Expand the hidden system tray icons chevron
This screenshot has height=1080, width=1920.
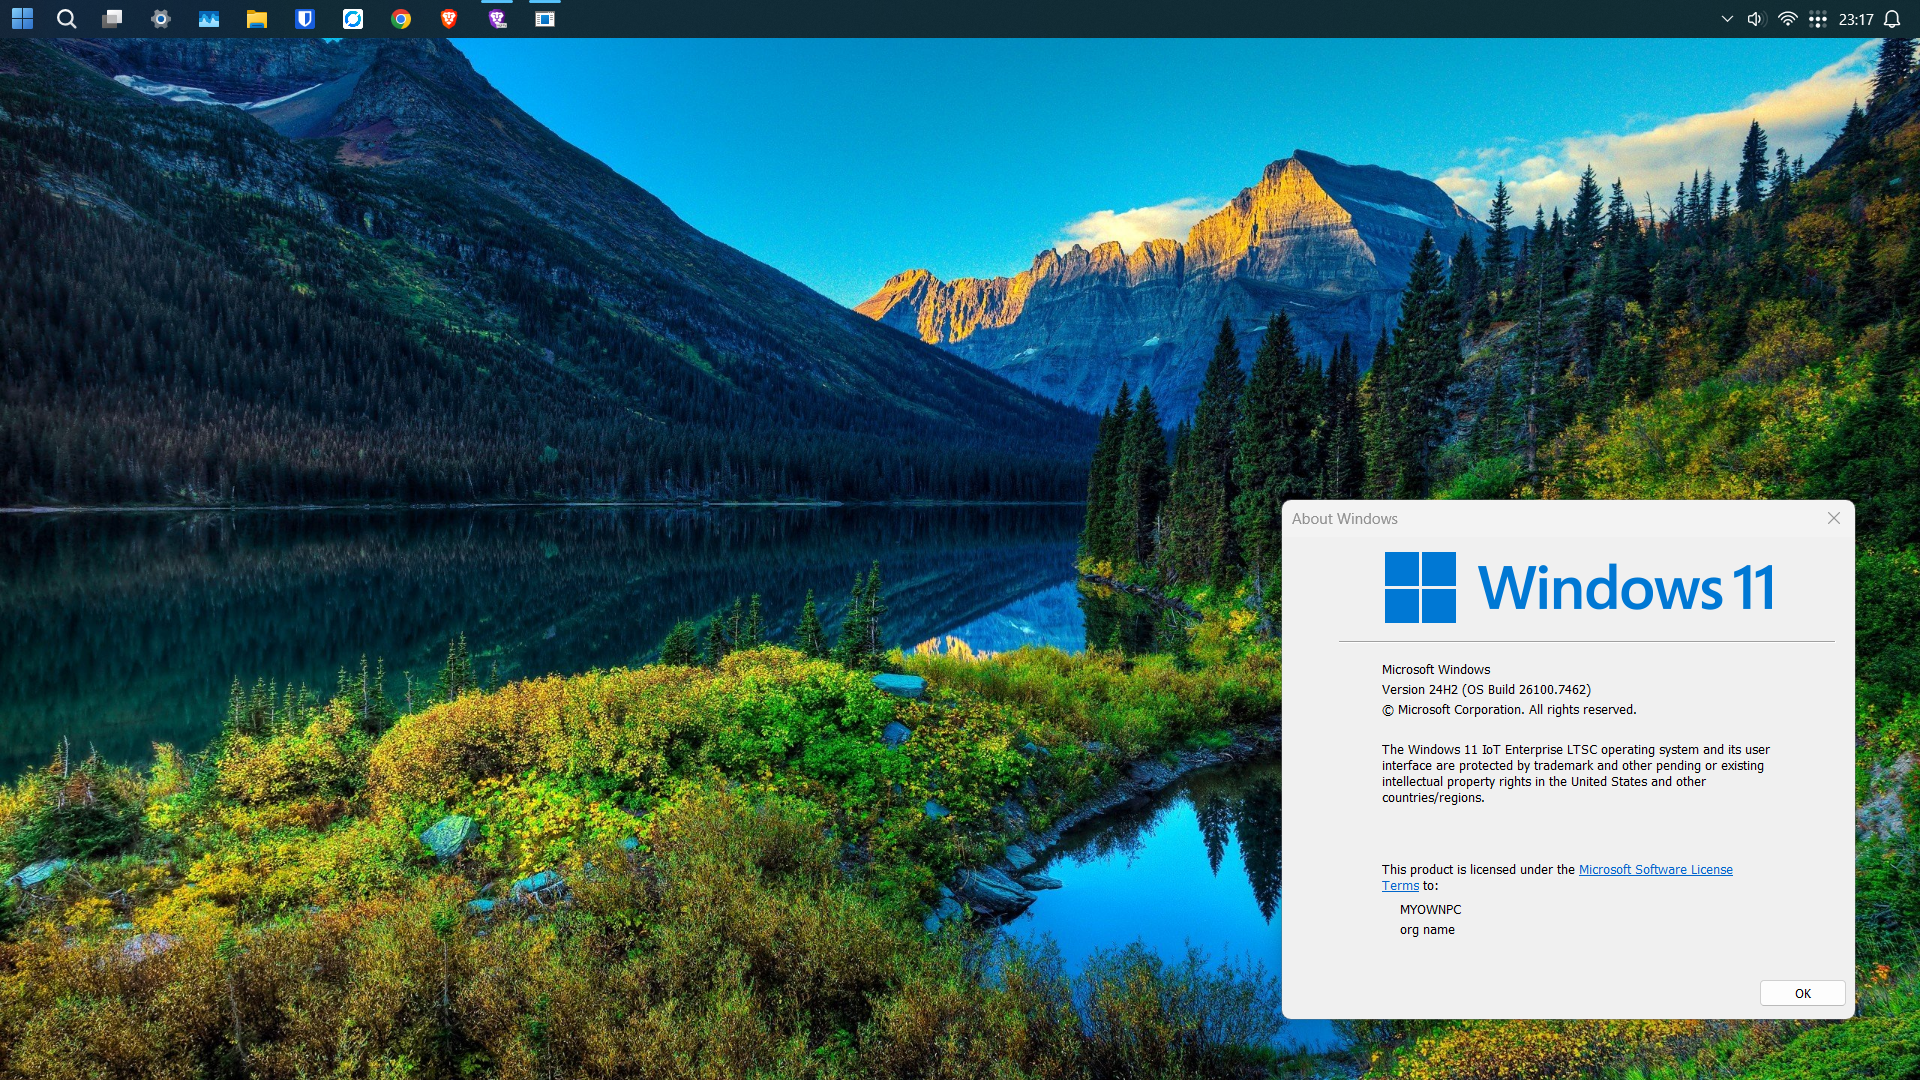pyautogui.click(x=1727, y=19)
